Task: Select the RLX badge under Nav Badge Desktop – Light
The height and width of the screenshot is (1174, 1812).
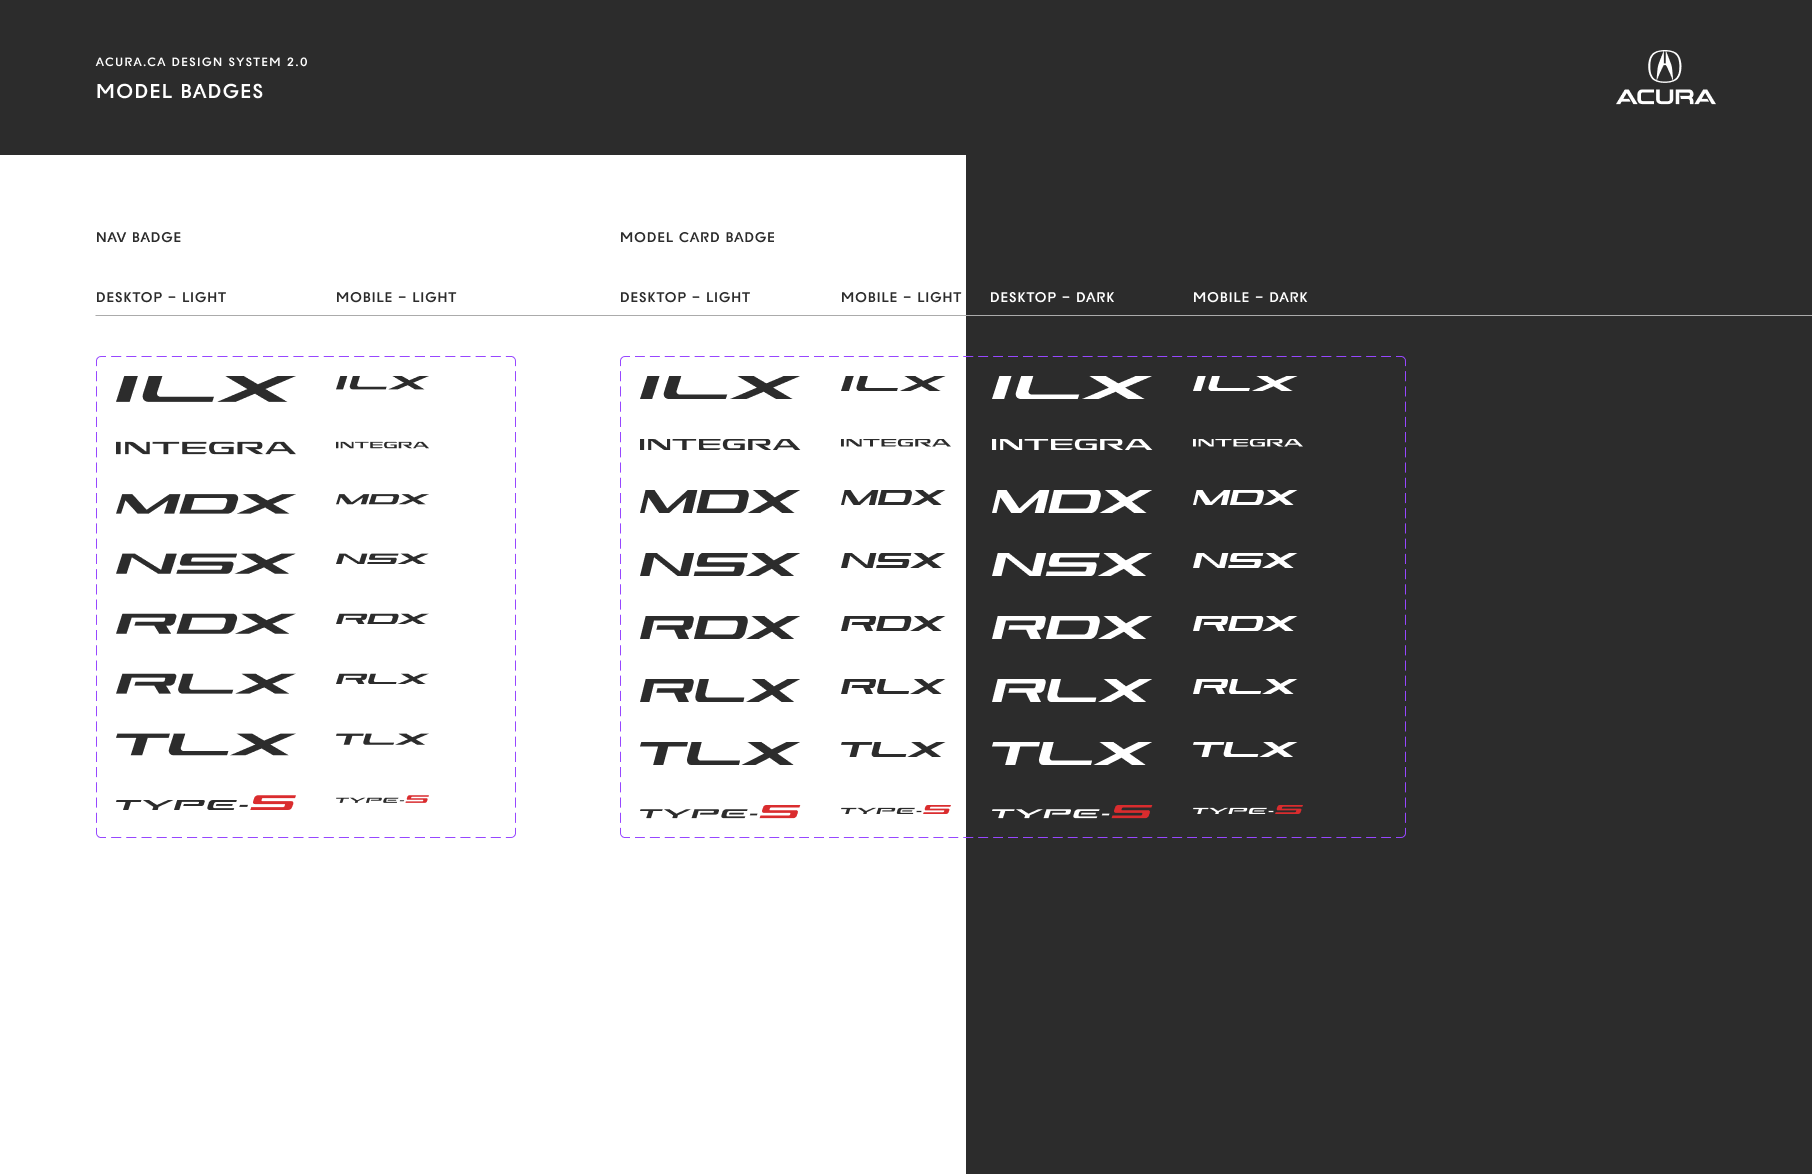Action: tap(205, 684)
